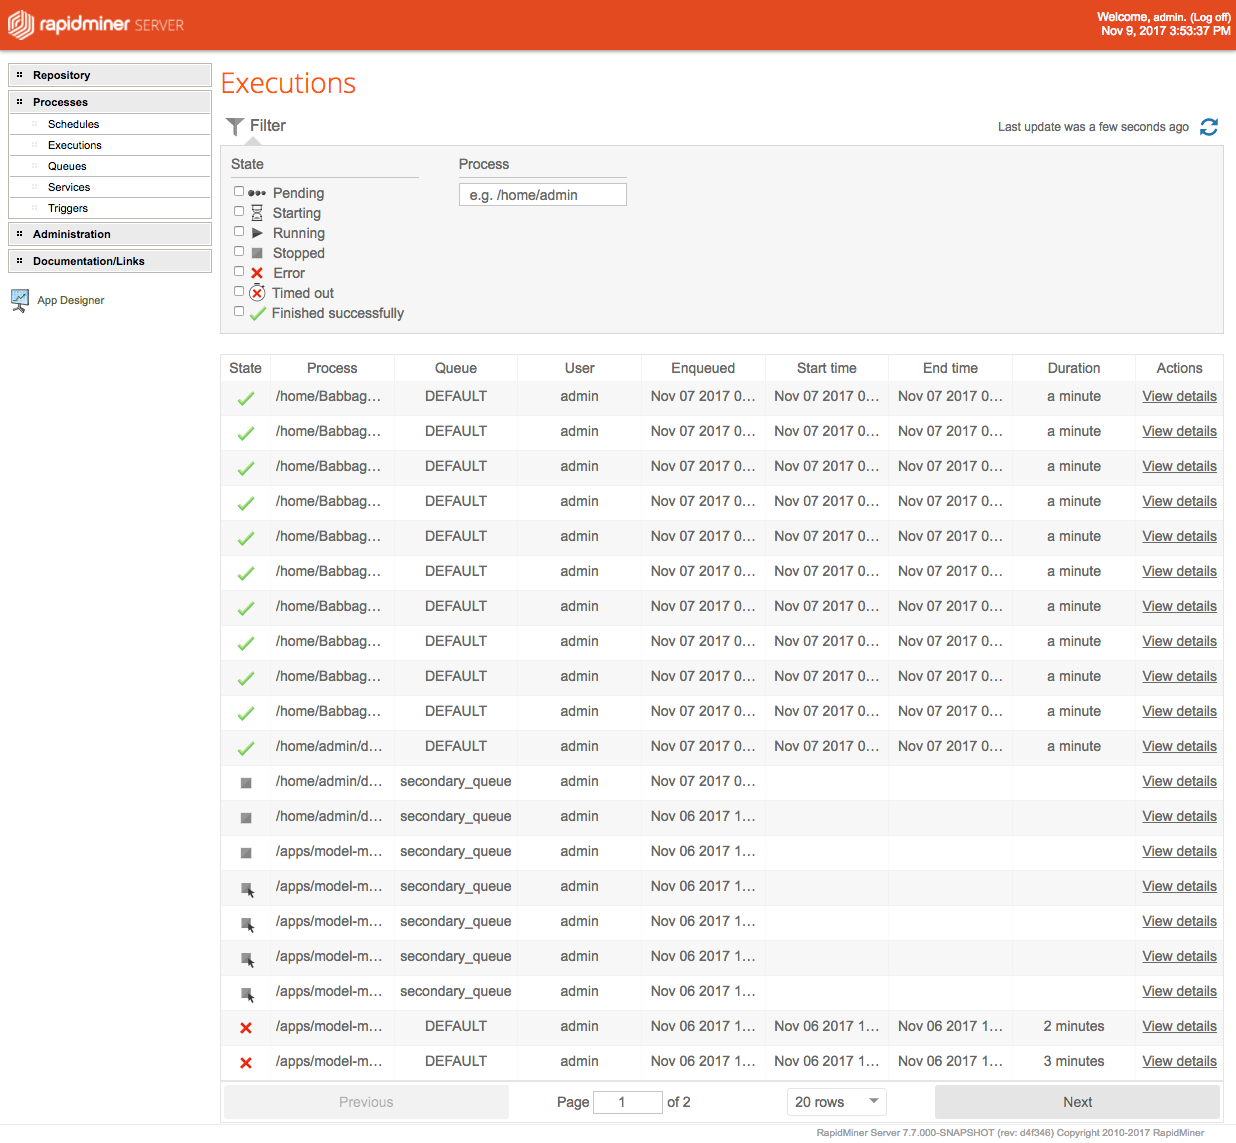
Task: Enable the Running state filter checkbox
Action: [x=239, y=232]
